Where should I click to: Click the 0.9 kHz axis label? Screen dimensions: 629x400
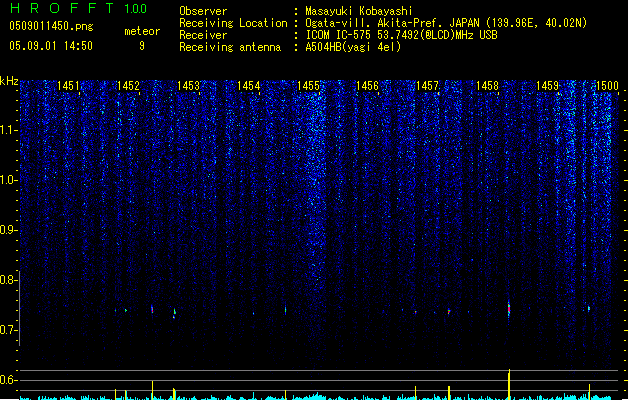pyautogui.click(x=9, y=230)
